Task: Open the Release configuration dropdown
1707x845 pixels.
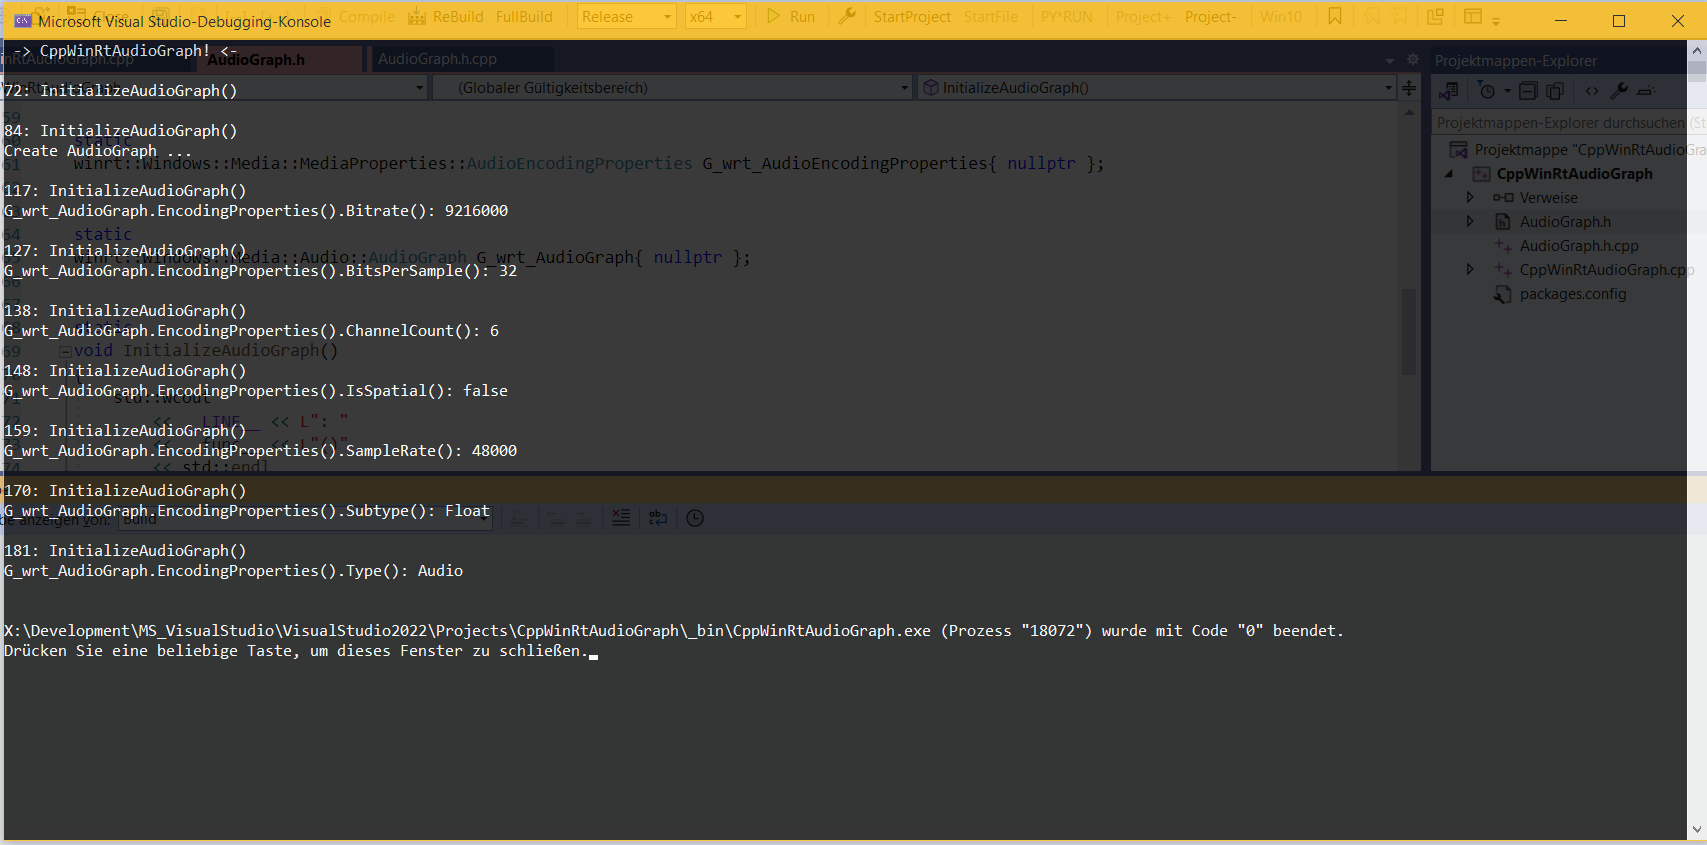Action: pos(627,16)
